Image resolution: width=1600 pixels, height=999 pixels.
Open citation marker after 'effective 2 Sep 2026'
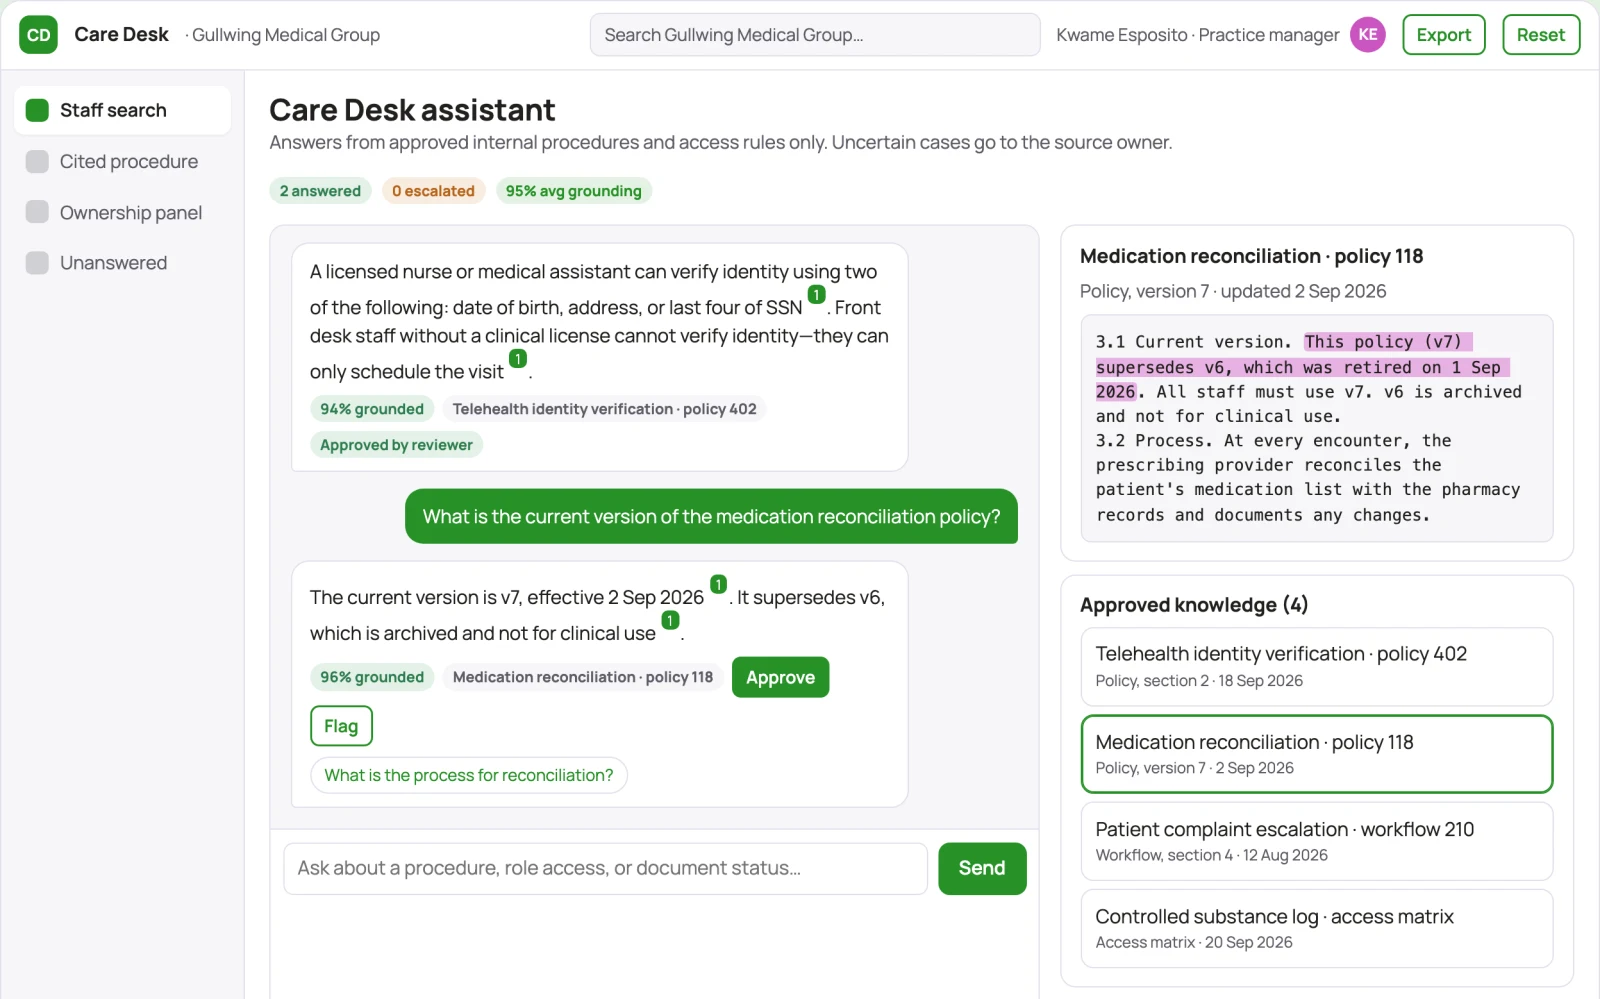[718, 585]
